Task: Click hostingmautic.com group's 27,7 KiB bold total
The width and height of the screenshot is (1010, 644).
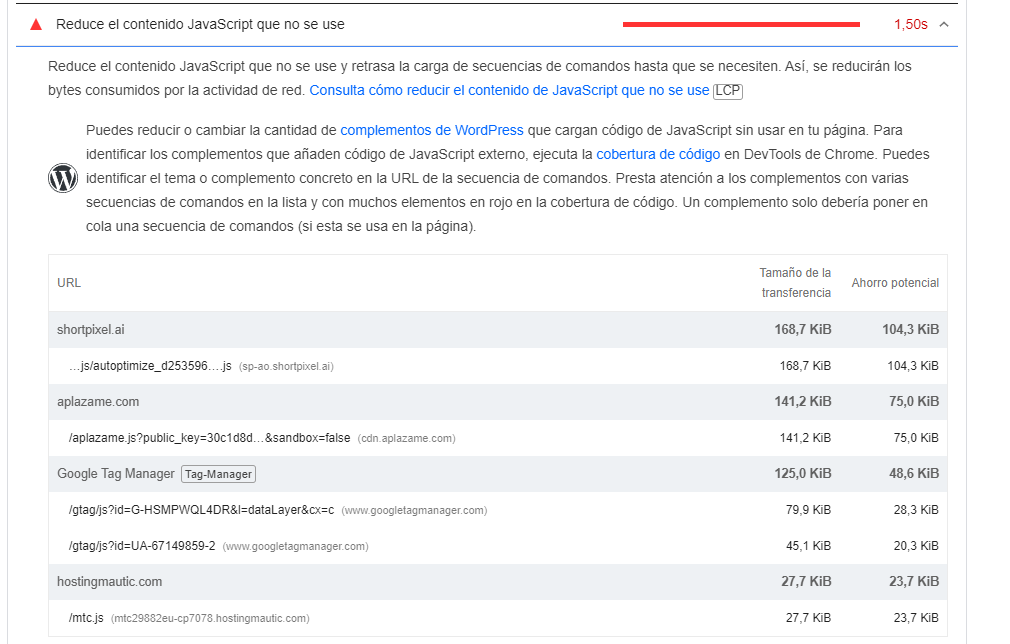Action: click(x=806, y=582)
